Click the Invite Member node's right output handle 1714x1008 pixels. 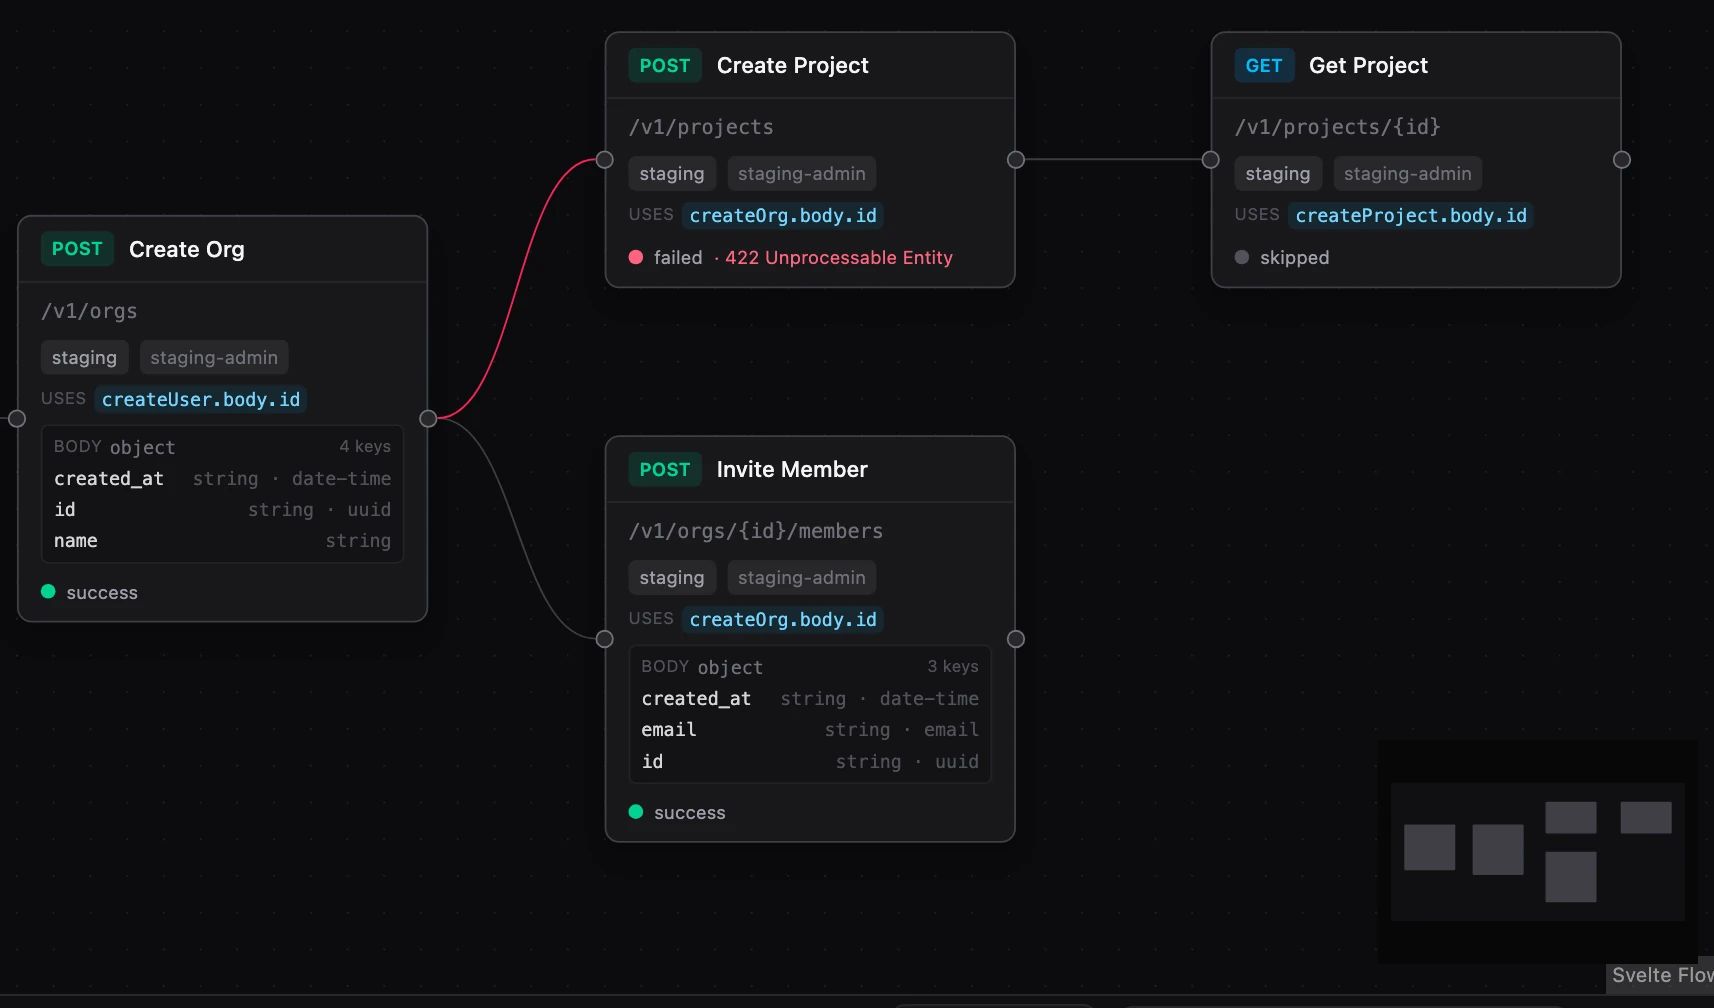pyautogui.click(x=1016, y=639)
